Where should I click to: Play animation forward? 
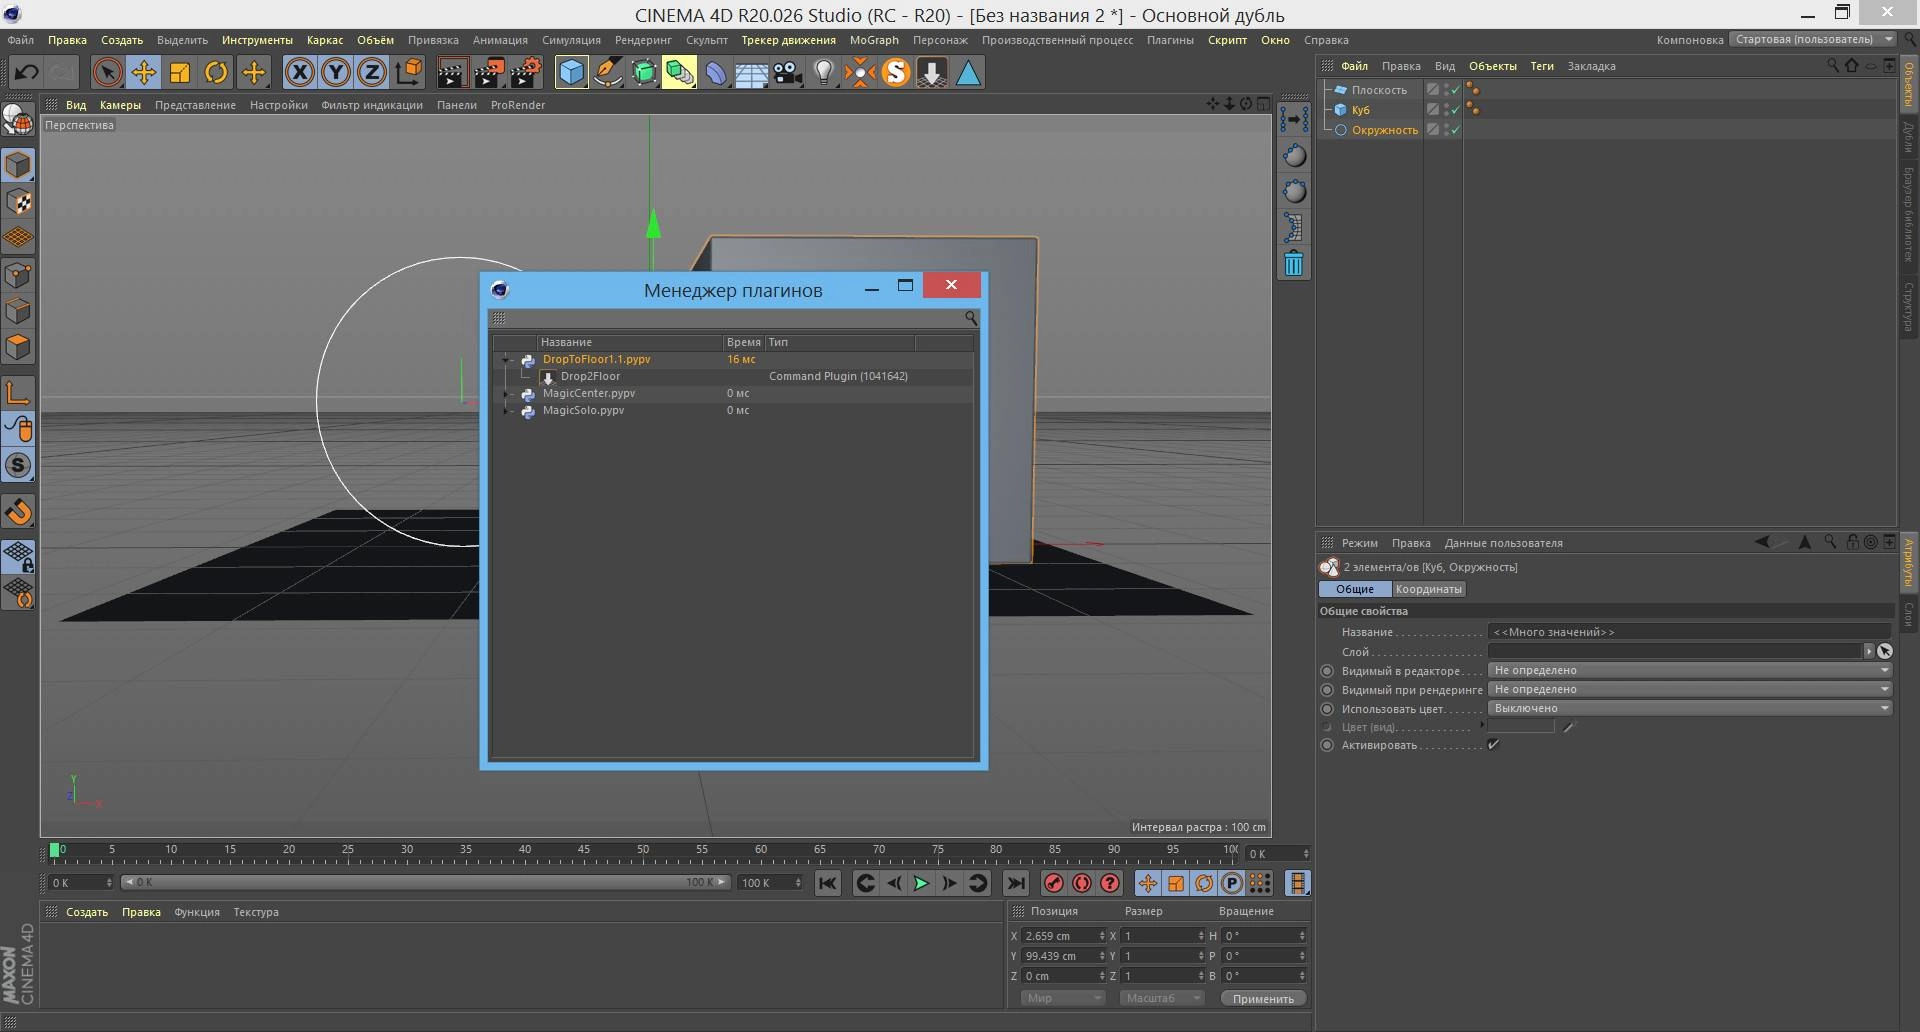tap(921, 883)
